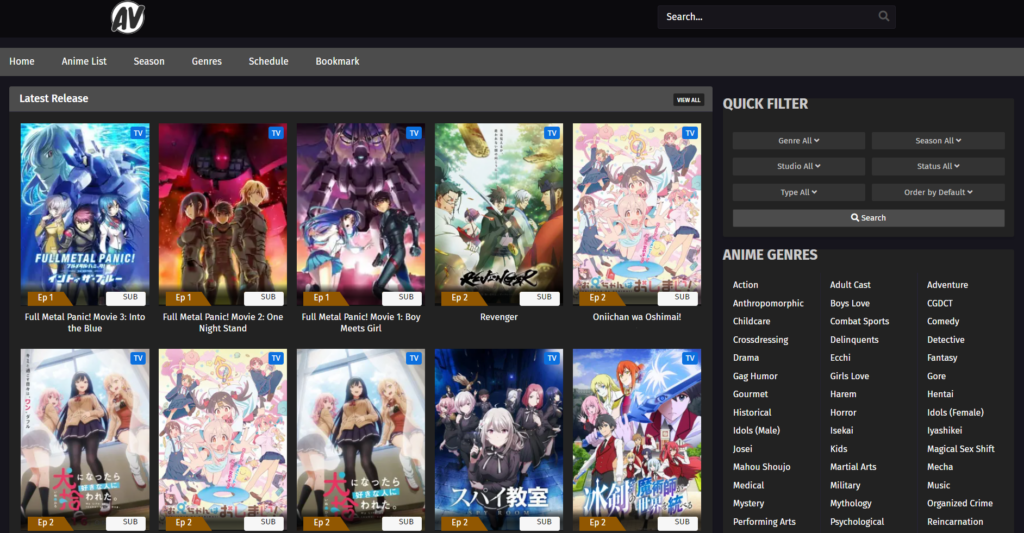Open the Spy Kyoushitsu poster in second row
Screen dimensions: 1024x533
point(499,440)
